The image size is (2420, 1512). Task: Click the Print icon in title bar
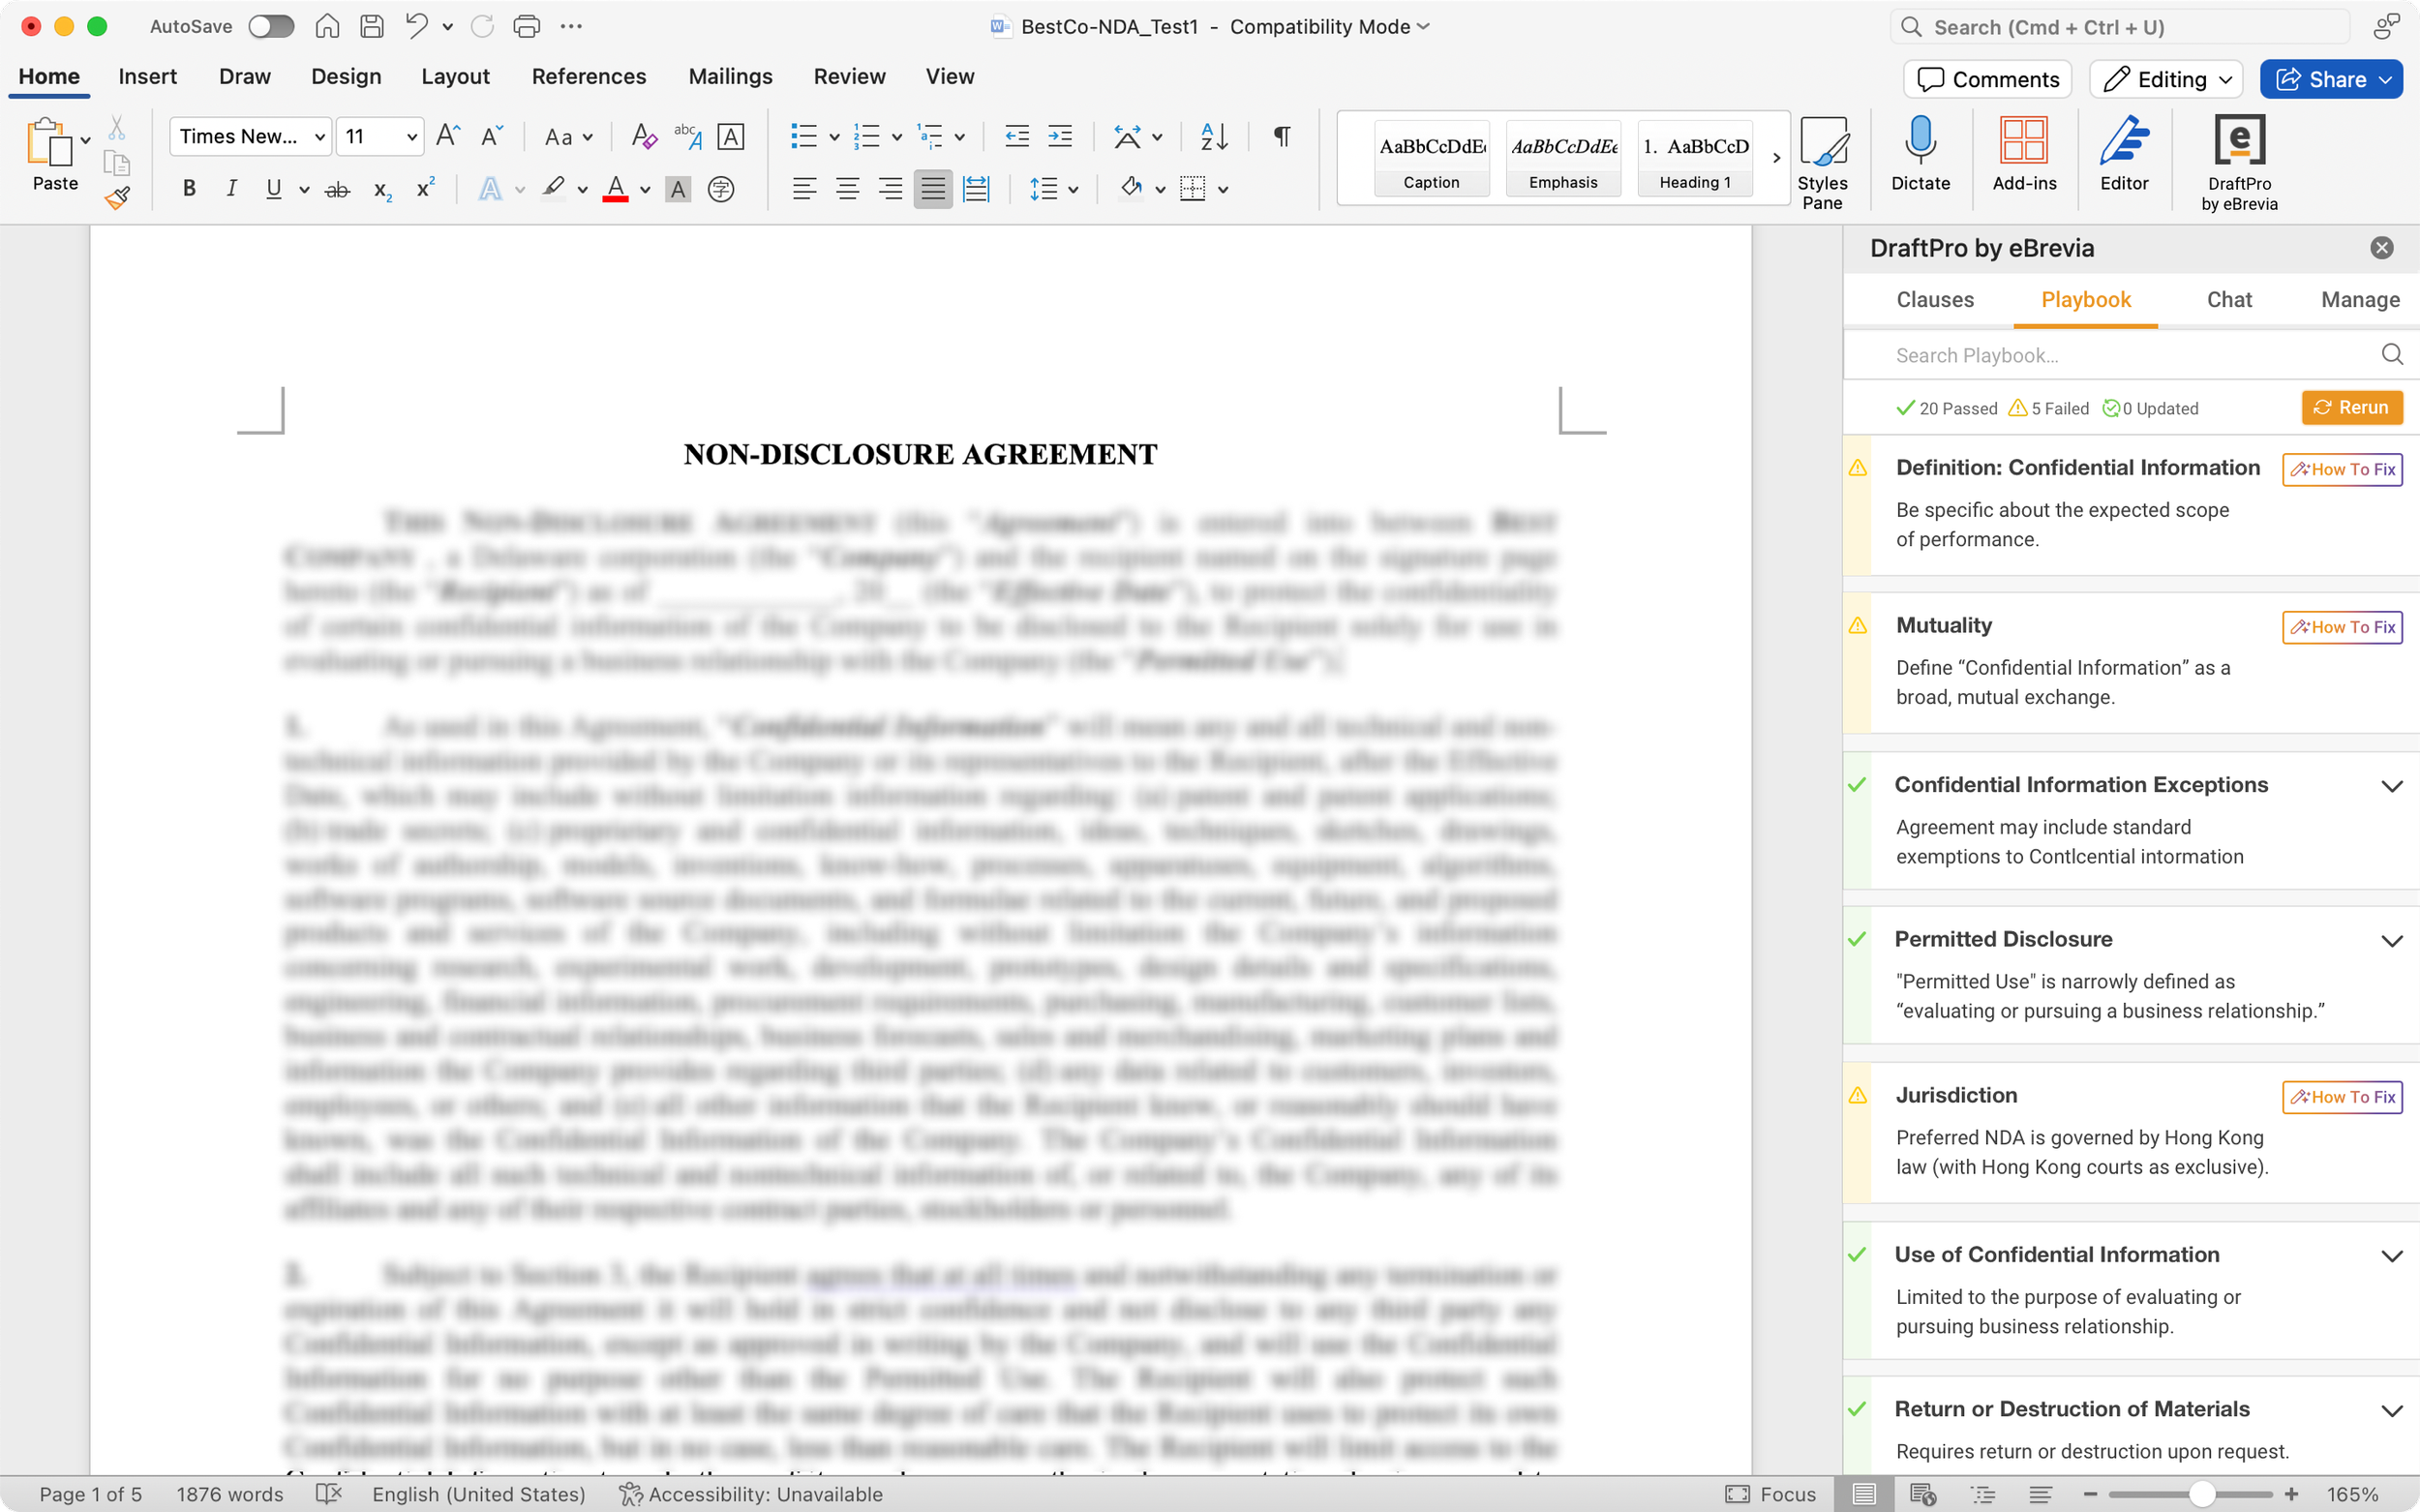(x=526, y=26)
